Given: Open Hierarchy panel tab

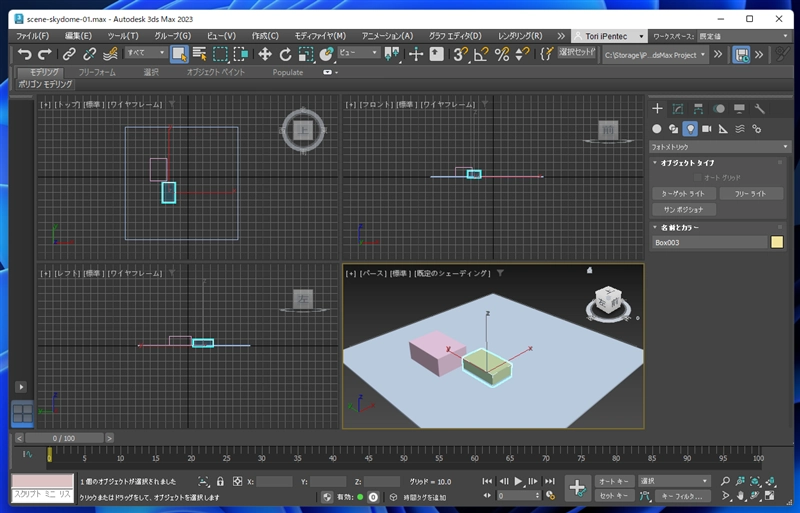Looking at the screenshot, I should point(698,109).
